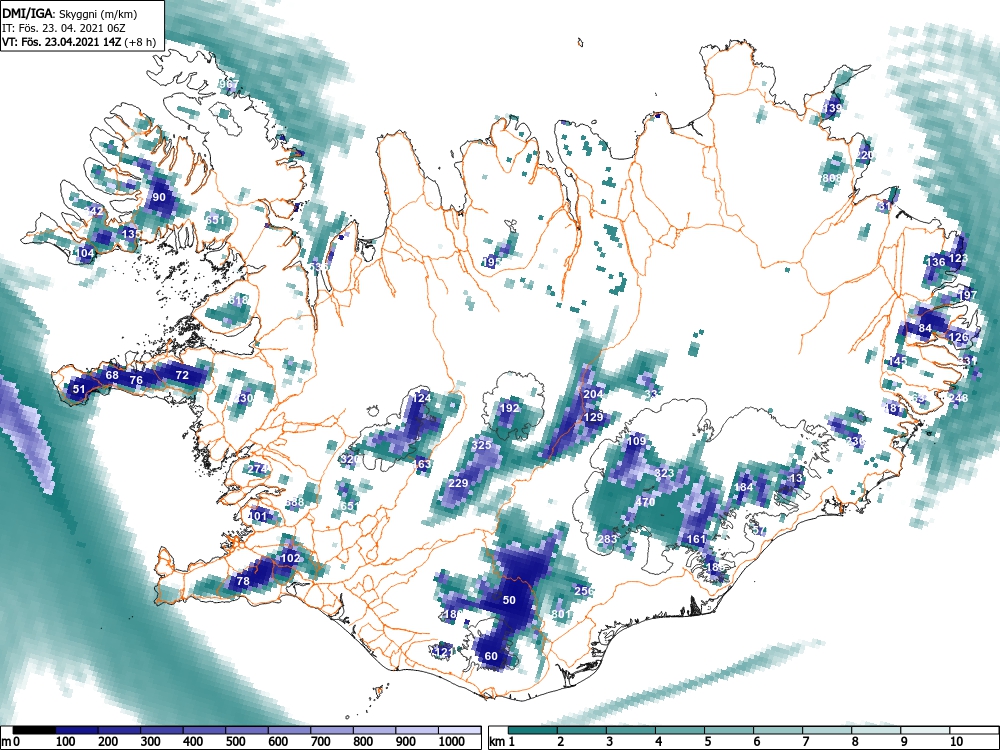The height and width of the screenshot is (750, 1000).
Task: Select the 'IT: Fös. 23. 04. 2021 06Z' line
Action: tap(64, 28)
